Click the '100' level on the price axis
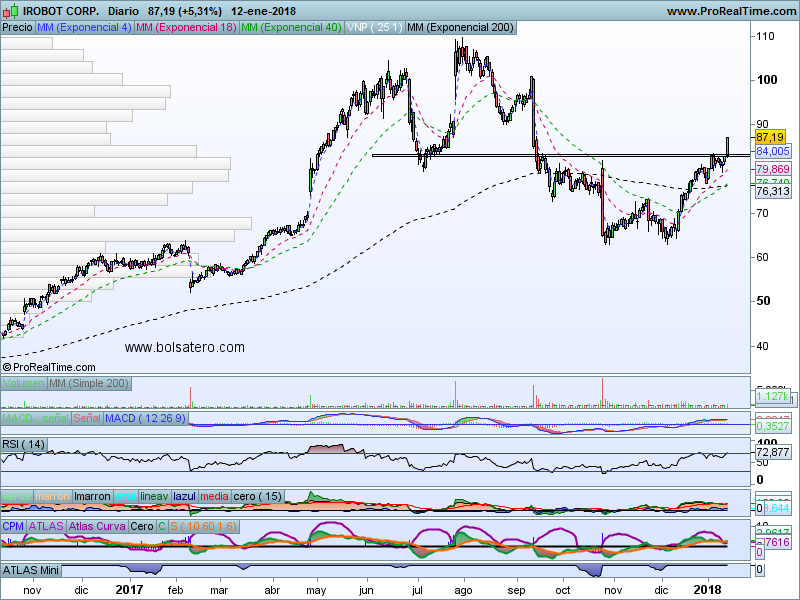Image resolution: width=800 pixels, height=600 pixels. point(767,80)
